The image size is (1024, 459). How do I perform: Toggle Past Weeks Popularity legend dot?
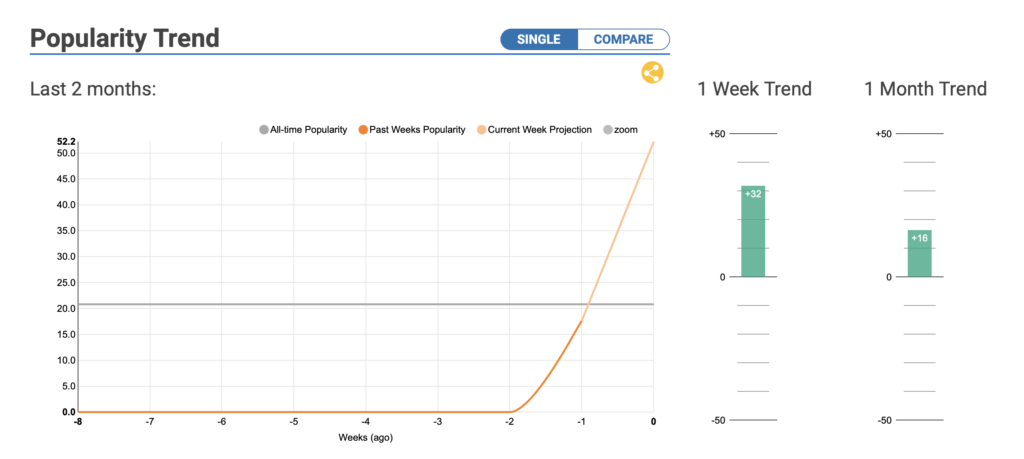(x=363, y=130)
